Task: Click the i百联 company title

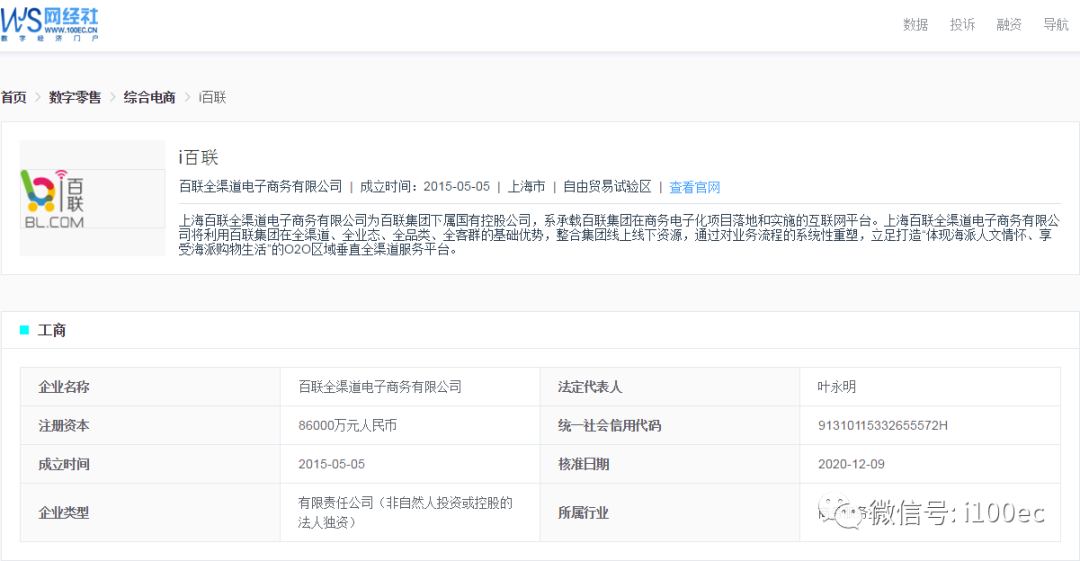Action: pyautogui.click(x=198, y=158)
